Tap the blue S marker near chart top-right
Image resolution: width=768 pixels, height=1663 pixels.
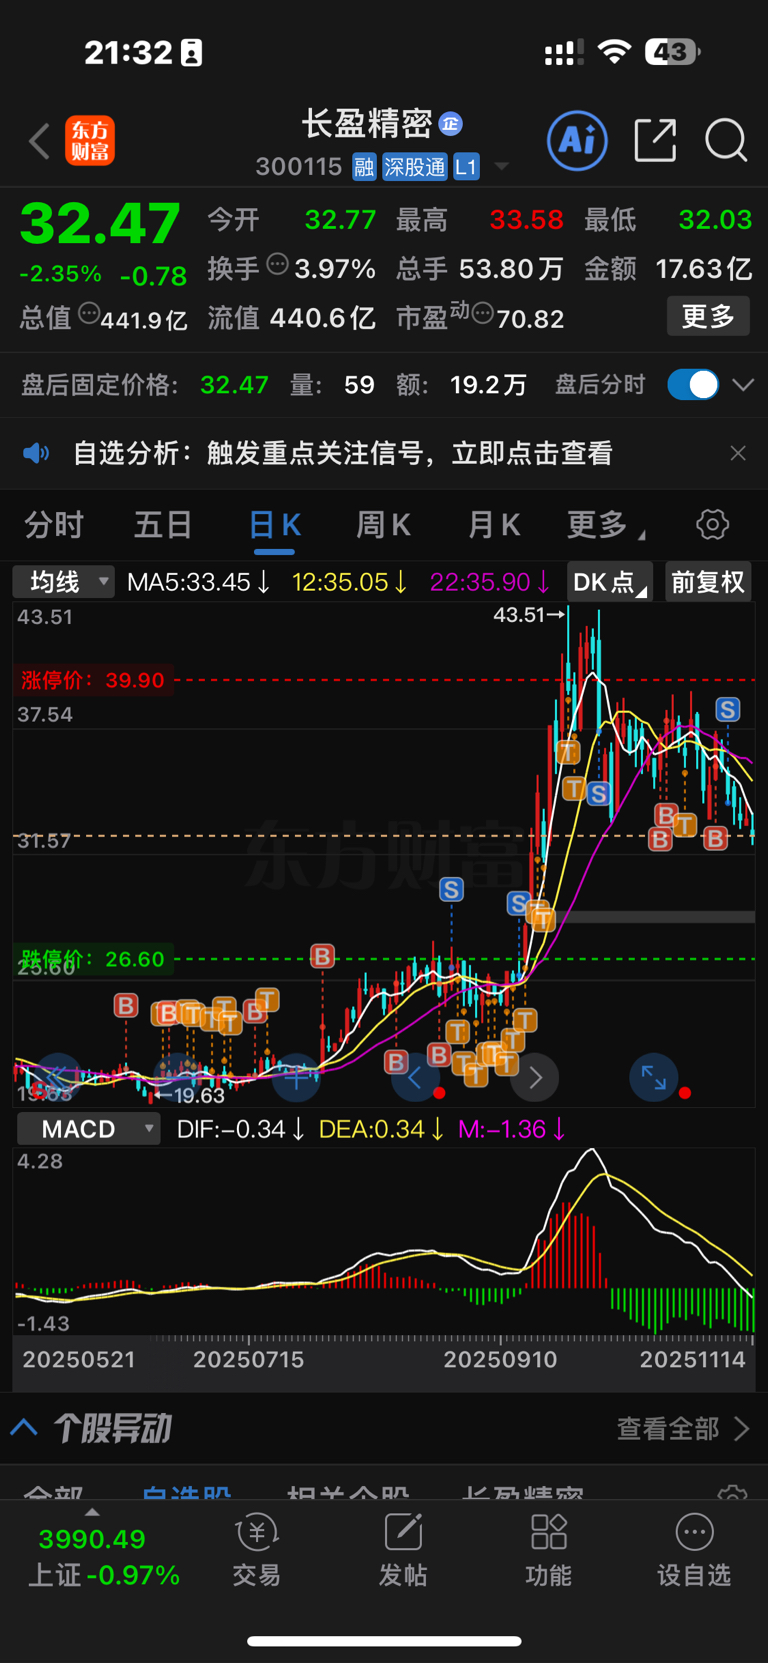pos(727,710)
